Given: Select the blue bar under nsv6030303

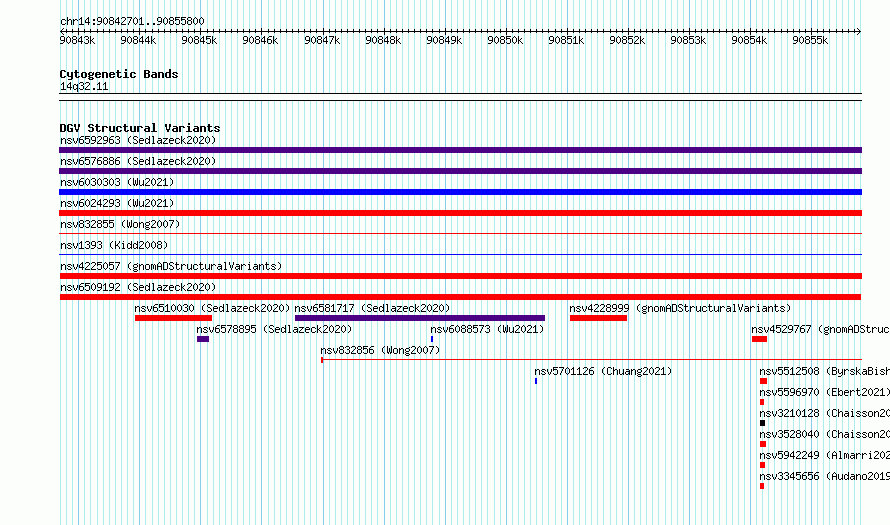Looking at the screenshot, I should pyautogui.click(x=460, y=192).
